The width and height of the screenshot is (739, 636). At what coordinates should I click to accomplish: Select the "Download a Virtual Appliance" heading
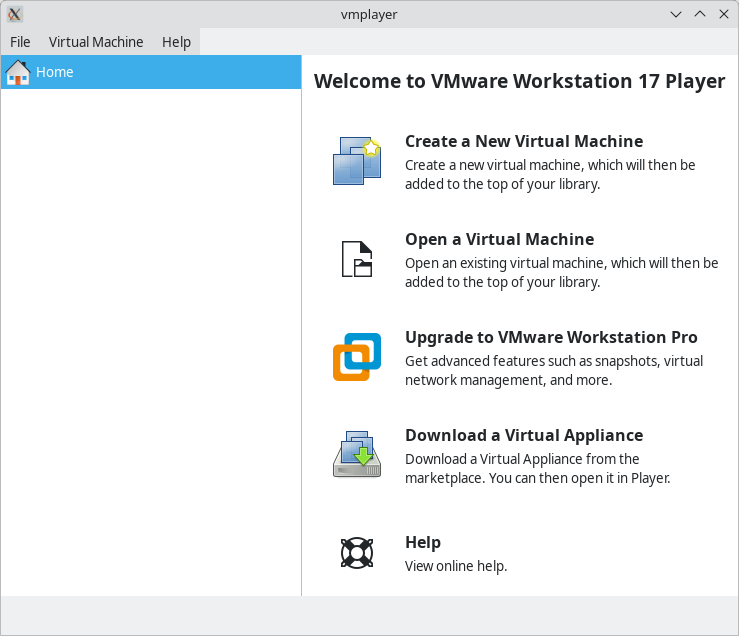523,435
